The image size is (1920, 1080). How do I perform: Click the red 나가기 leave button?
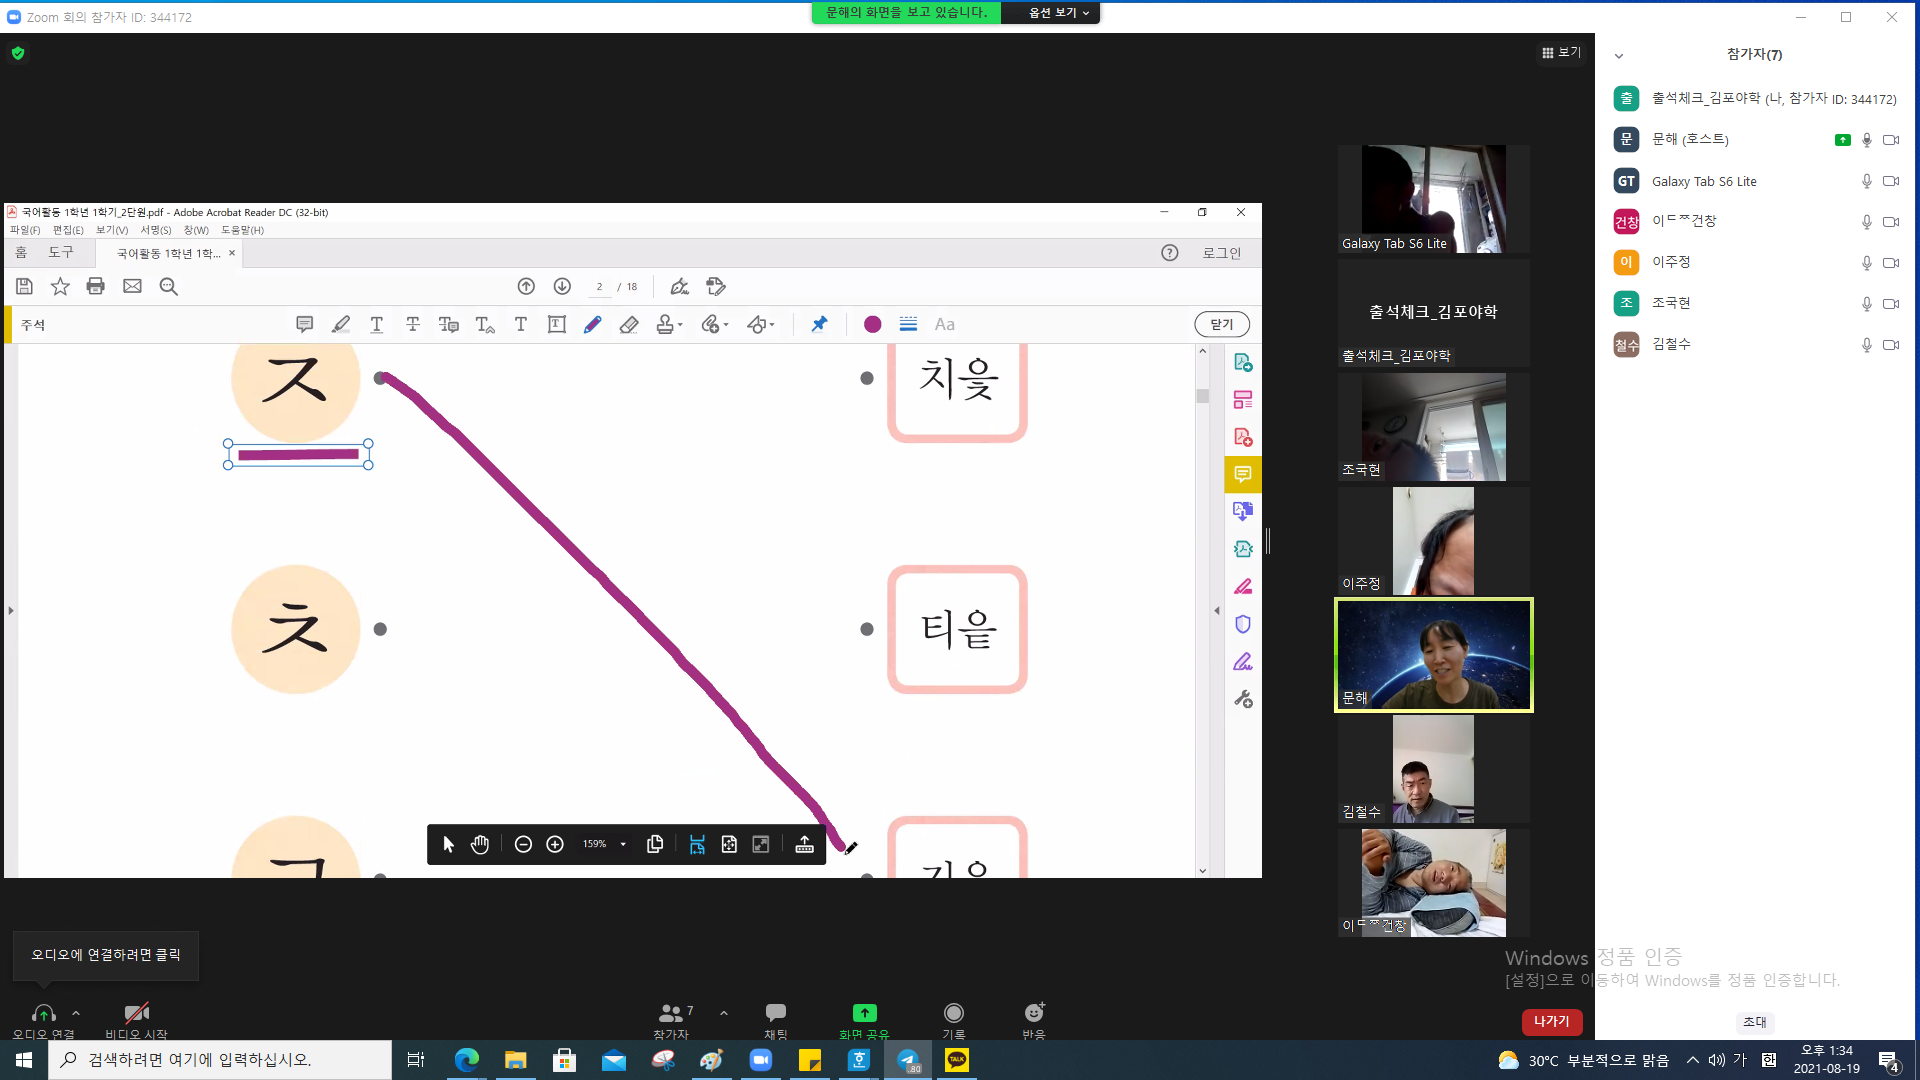1552,1021
